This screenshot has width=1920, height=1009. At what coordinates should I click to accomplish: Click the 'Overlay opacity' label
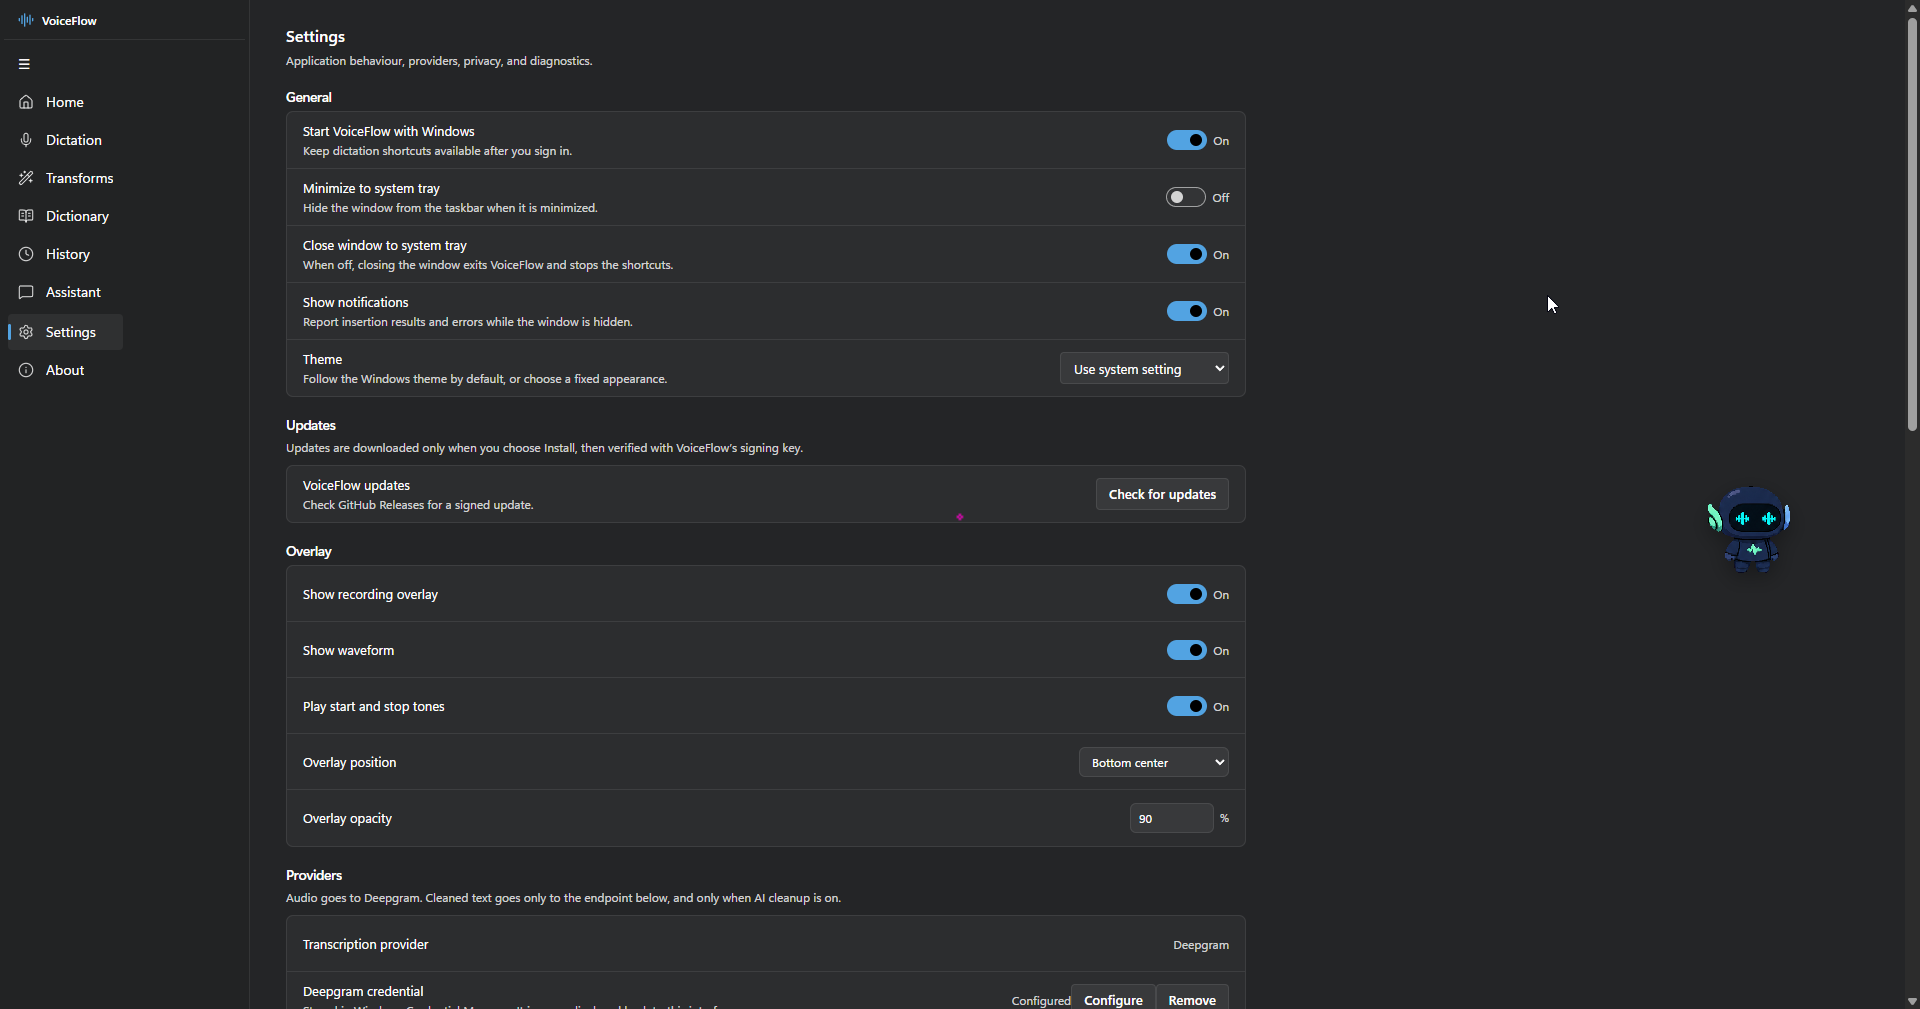pos(347,818)
